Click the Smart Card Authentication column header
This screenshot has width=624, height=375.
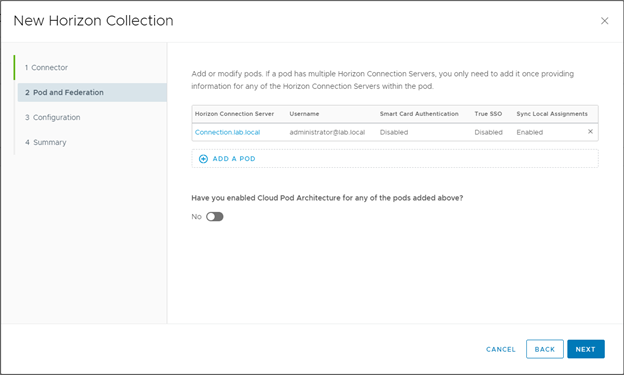tap(419, 114)
